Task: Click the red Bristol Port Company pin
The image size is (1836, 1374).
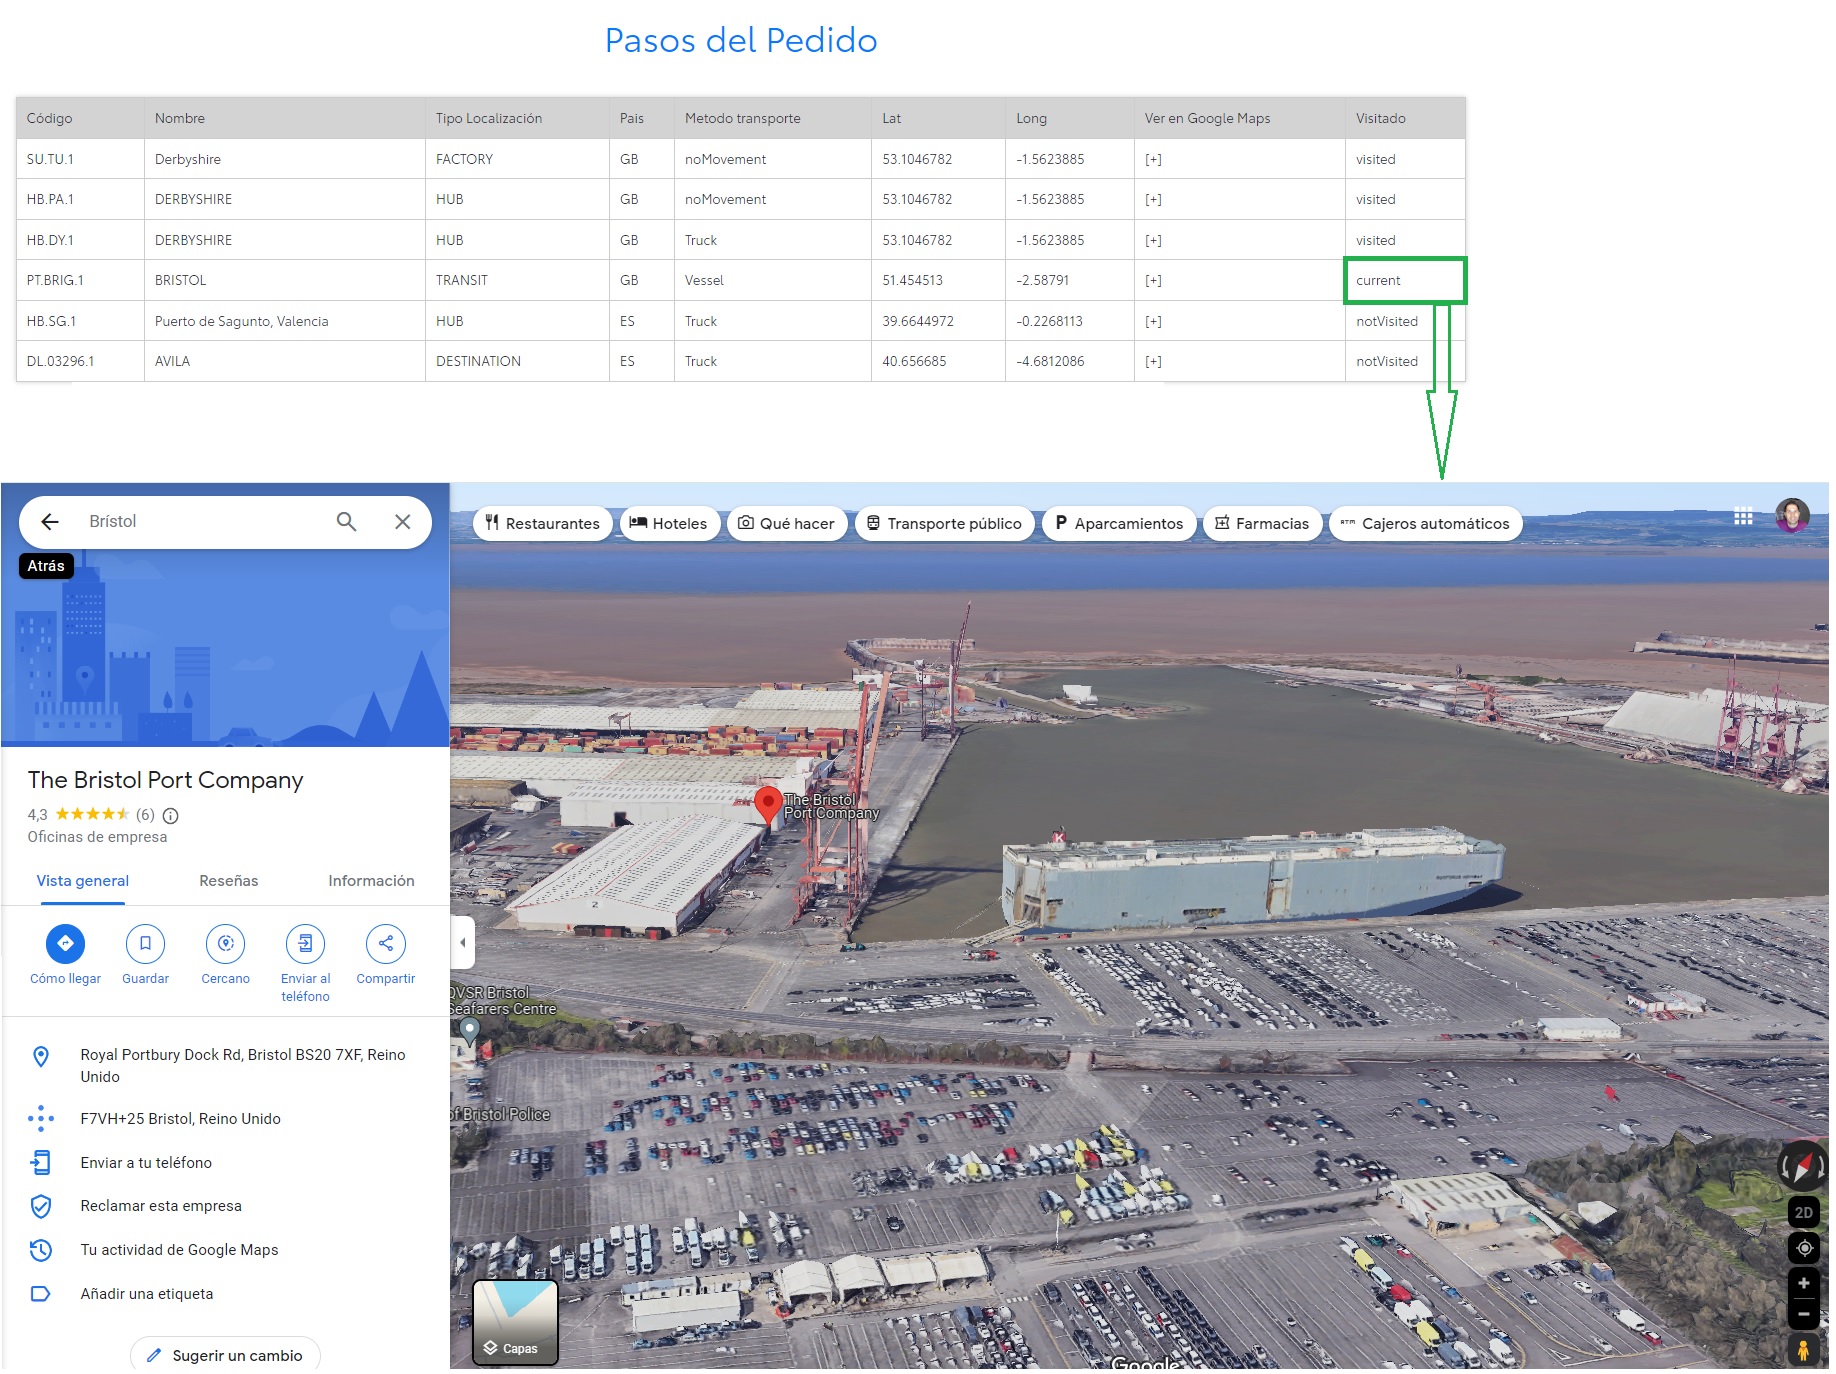Action: click(x=767, y=806)
